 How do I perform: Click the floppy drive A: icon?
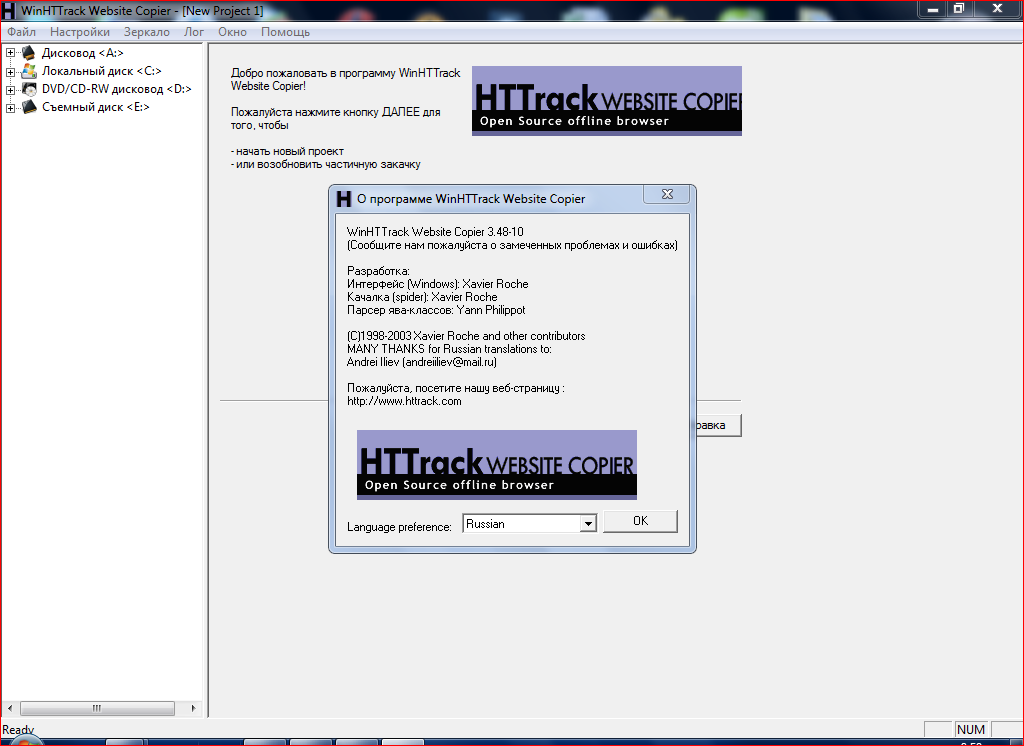[29, 53]
